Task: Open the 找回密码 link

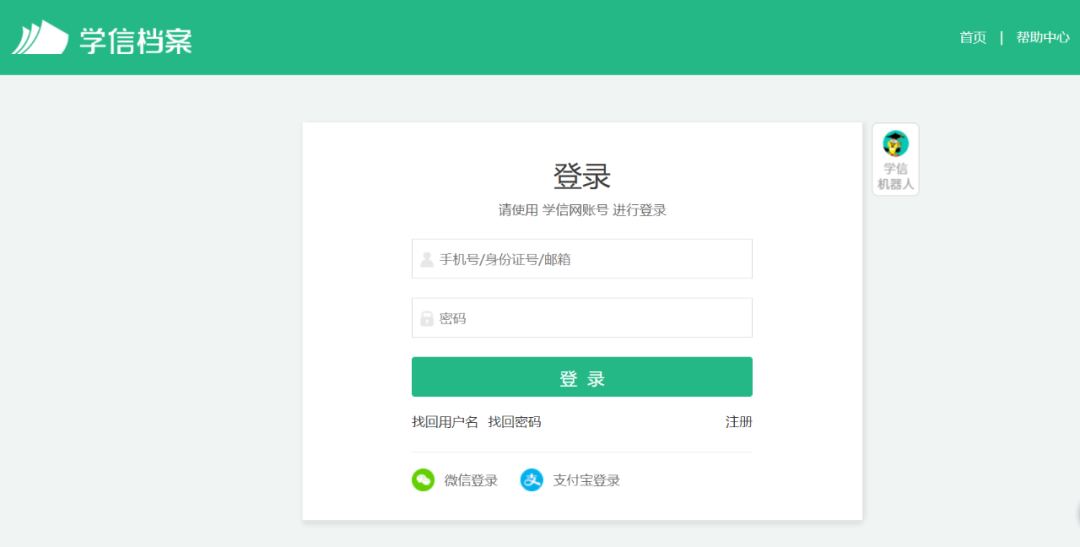Action: coord(515,422)
